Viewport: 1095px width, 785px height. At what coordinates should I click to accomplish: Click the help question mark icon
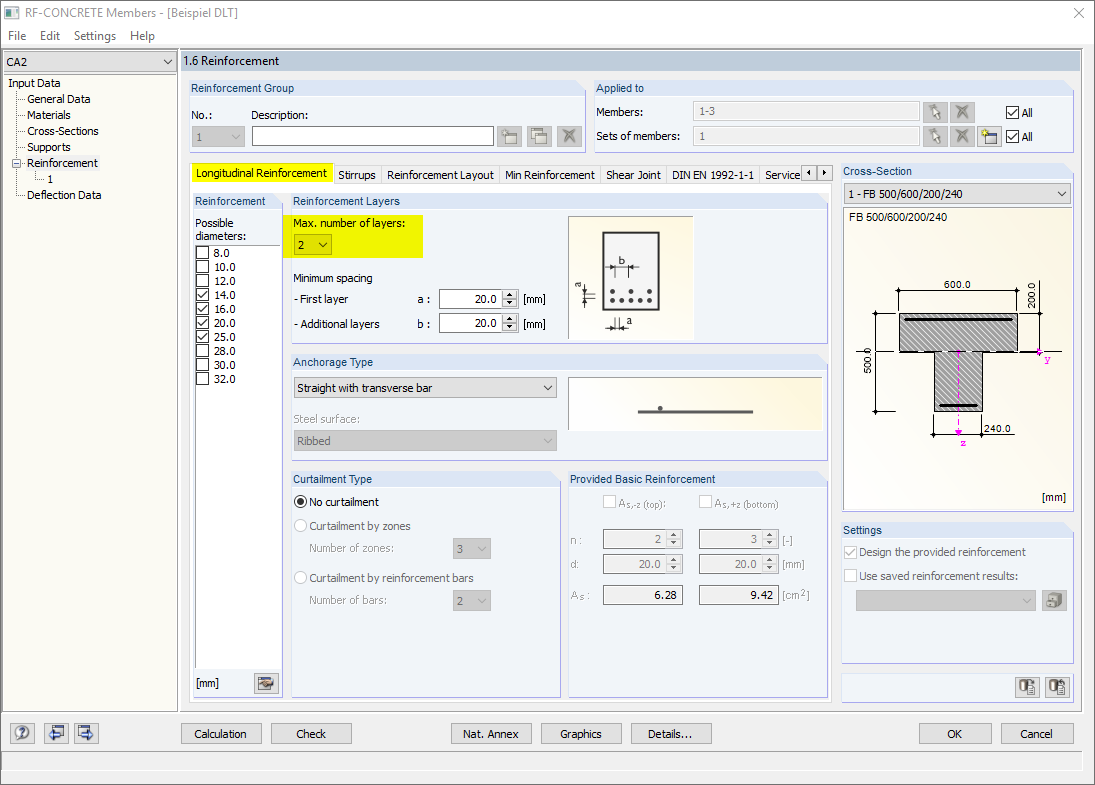pyautogui.click(x=22, y=733)
